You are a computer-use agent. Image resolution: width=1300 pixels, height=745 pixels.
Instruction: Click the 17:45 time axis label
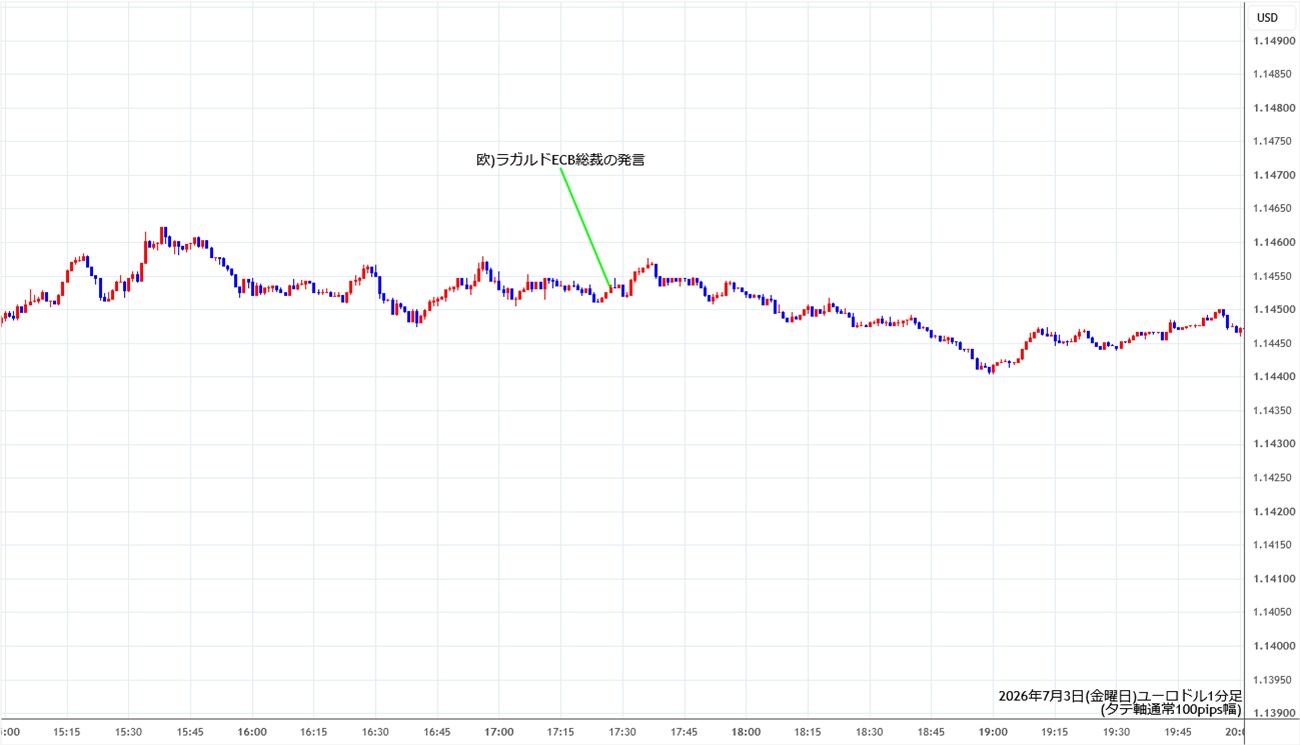click(684, 732)
